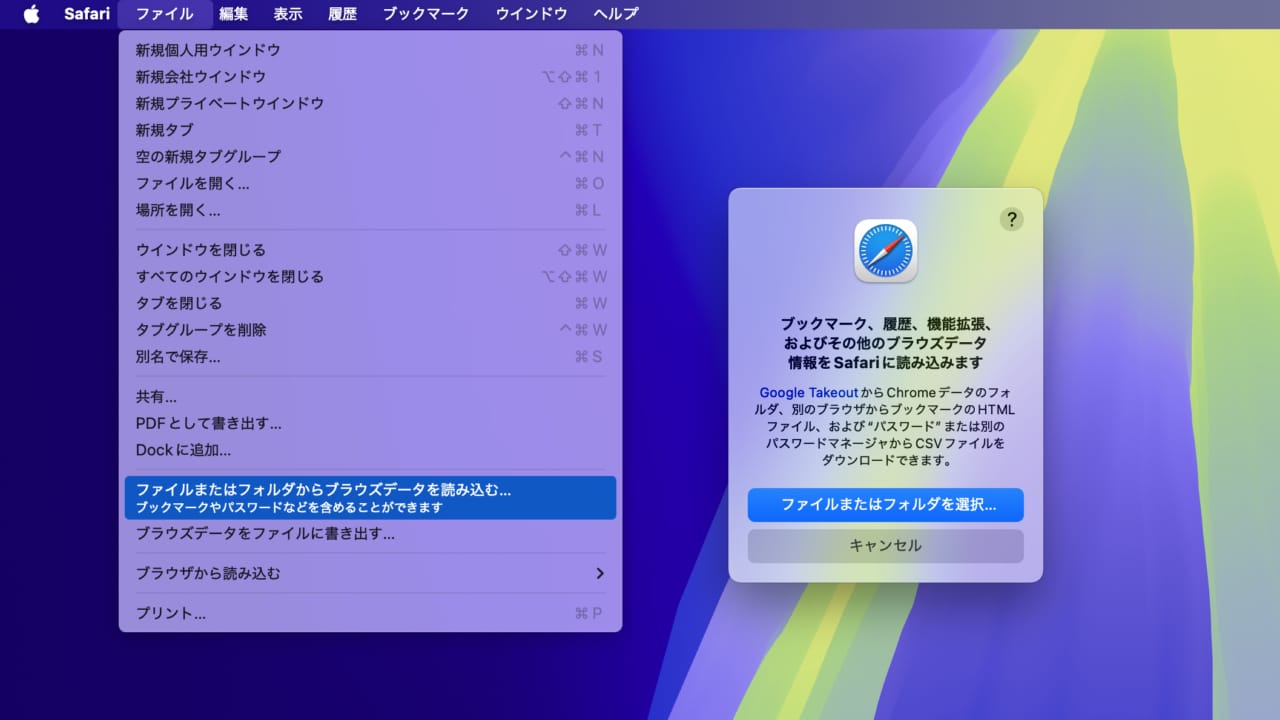Choose 別名で保存… menu item

[370, 357]
